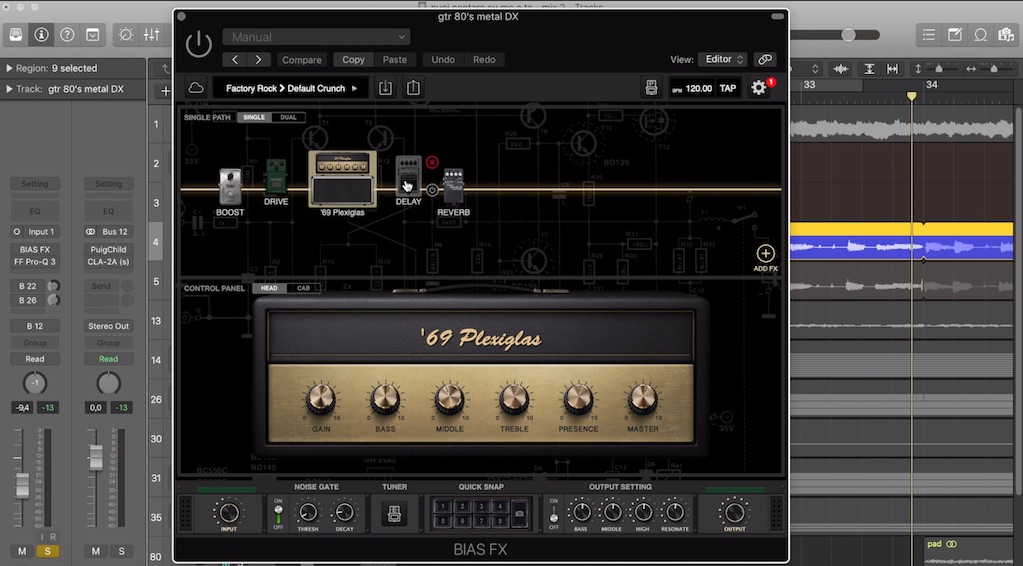Select Quick Snap slot 4

click(x=500, y=506)
